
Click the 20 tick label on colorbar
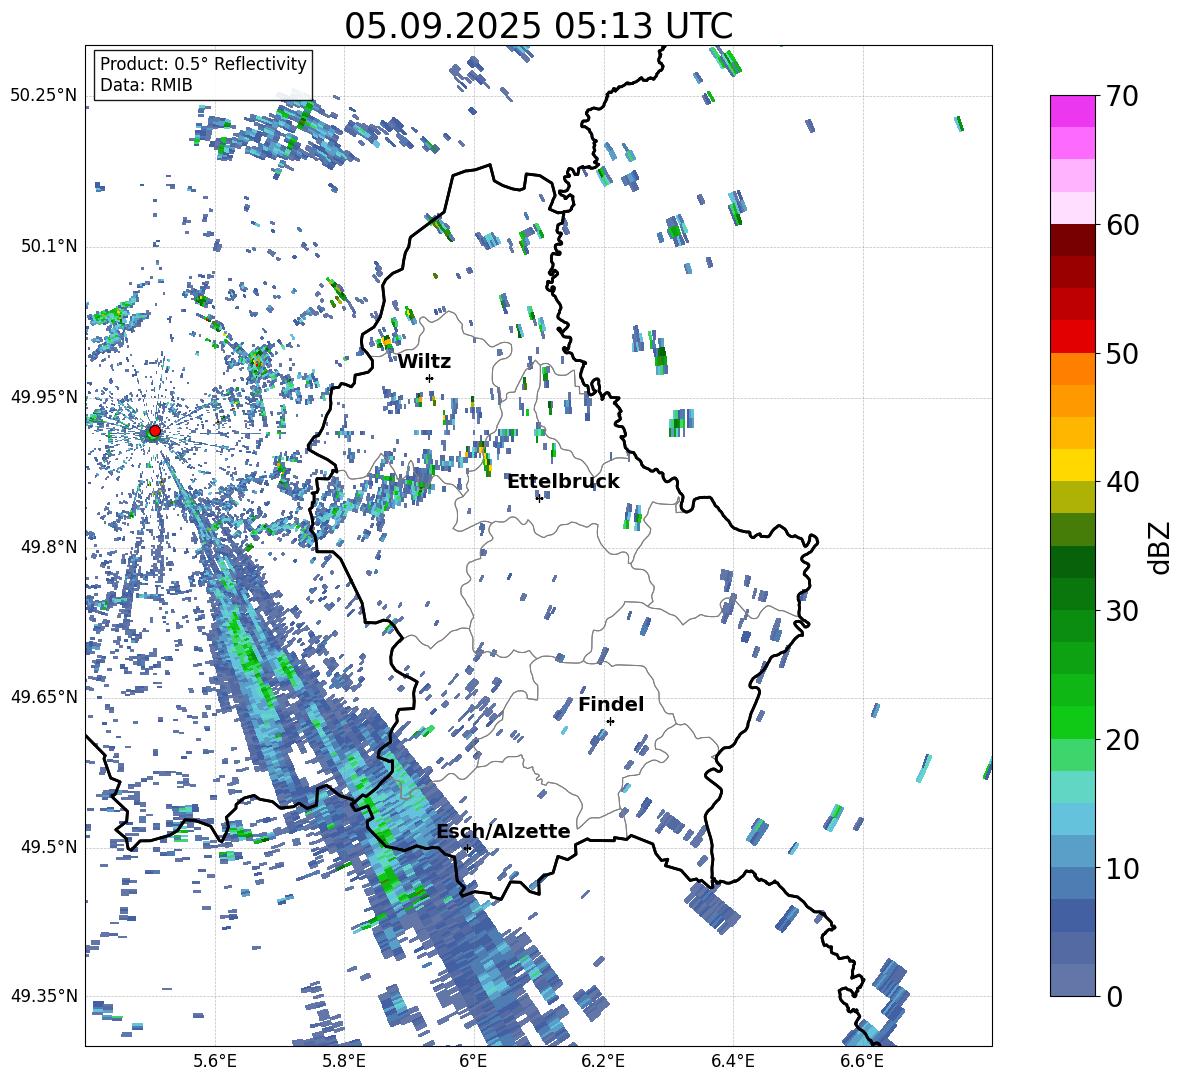point(1122,740)
